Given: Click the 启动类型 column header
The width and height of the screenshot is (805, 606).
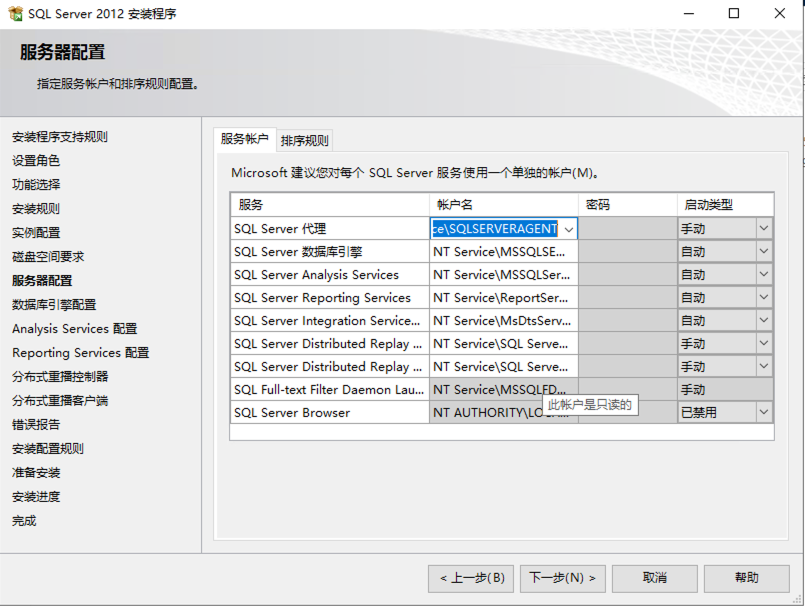Looking at the screenshot, I should coord(724,205).
